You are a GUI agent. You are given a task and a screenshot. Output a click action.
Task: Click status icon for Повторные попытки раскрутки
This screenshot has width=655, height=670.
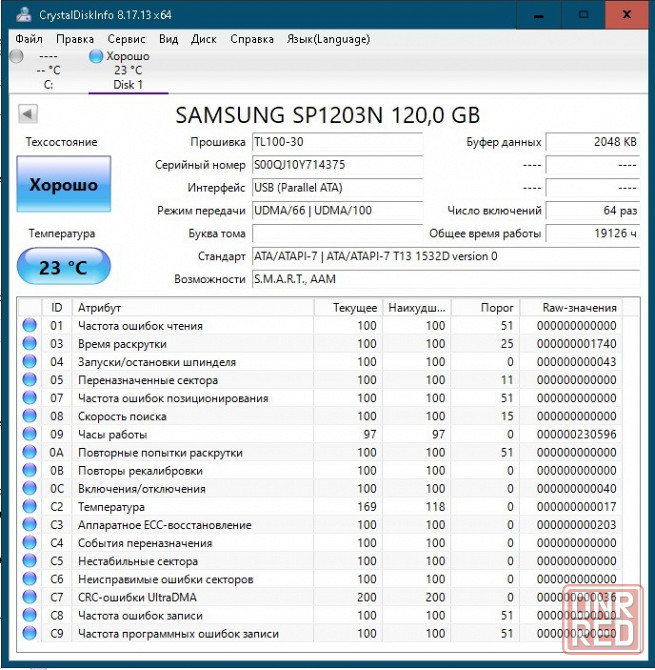(x=29, y=452)
